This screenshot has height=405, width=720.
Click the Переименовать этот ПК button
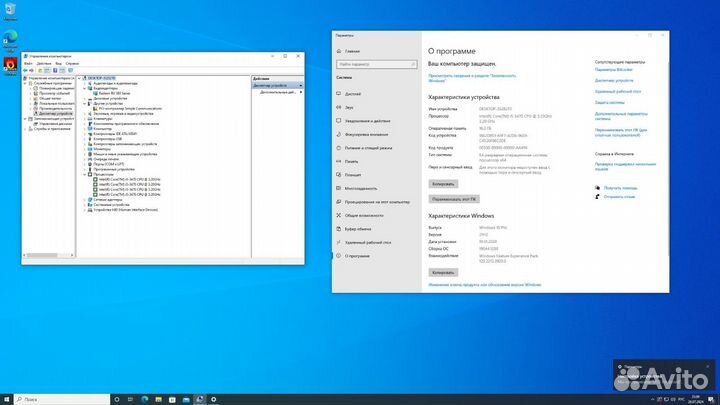pos(454,199)
